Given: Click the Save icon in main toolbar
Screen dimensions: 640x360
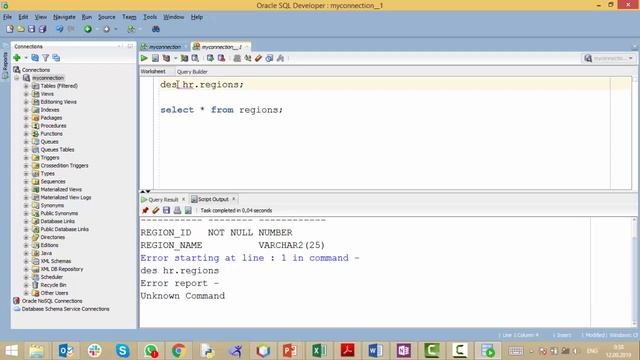Looking at the screenshot, I should [31, 29].
